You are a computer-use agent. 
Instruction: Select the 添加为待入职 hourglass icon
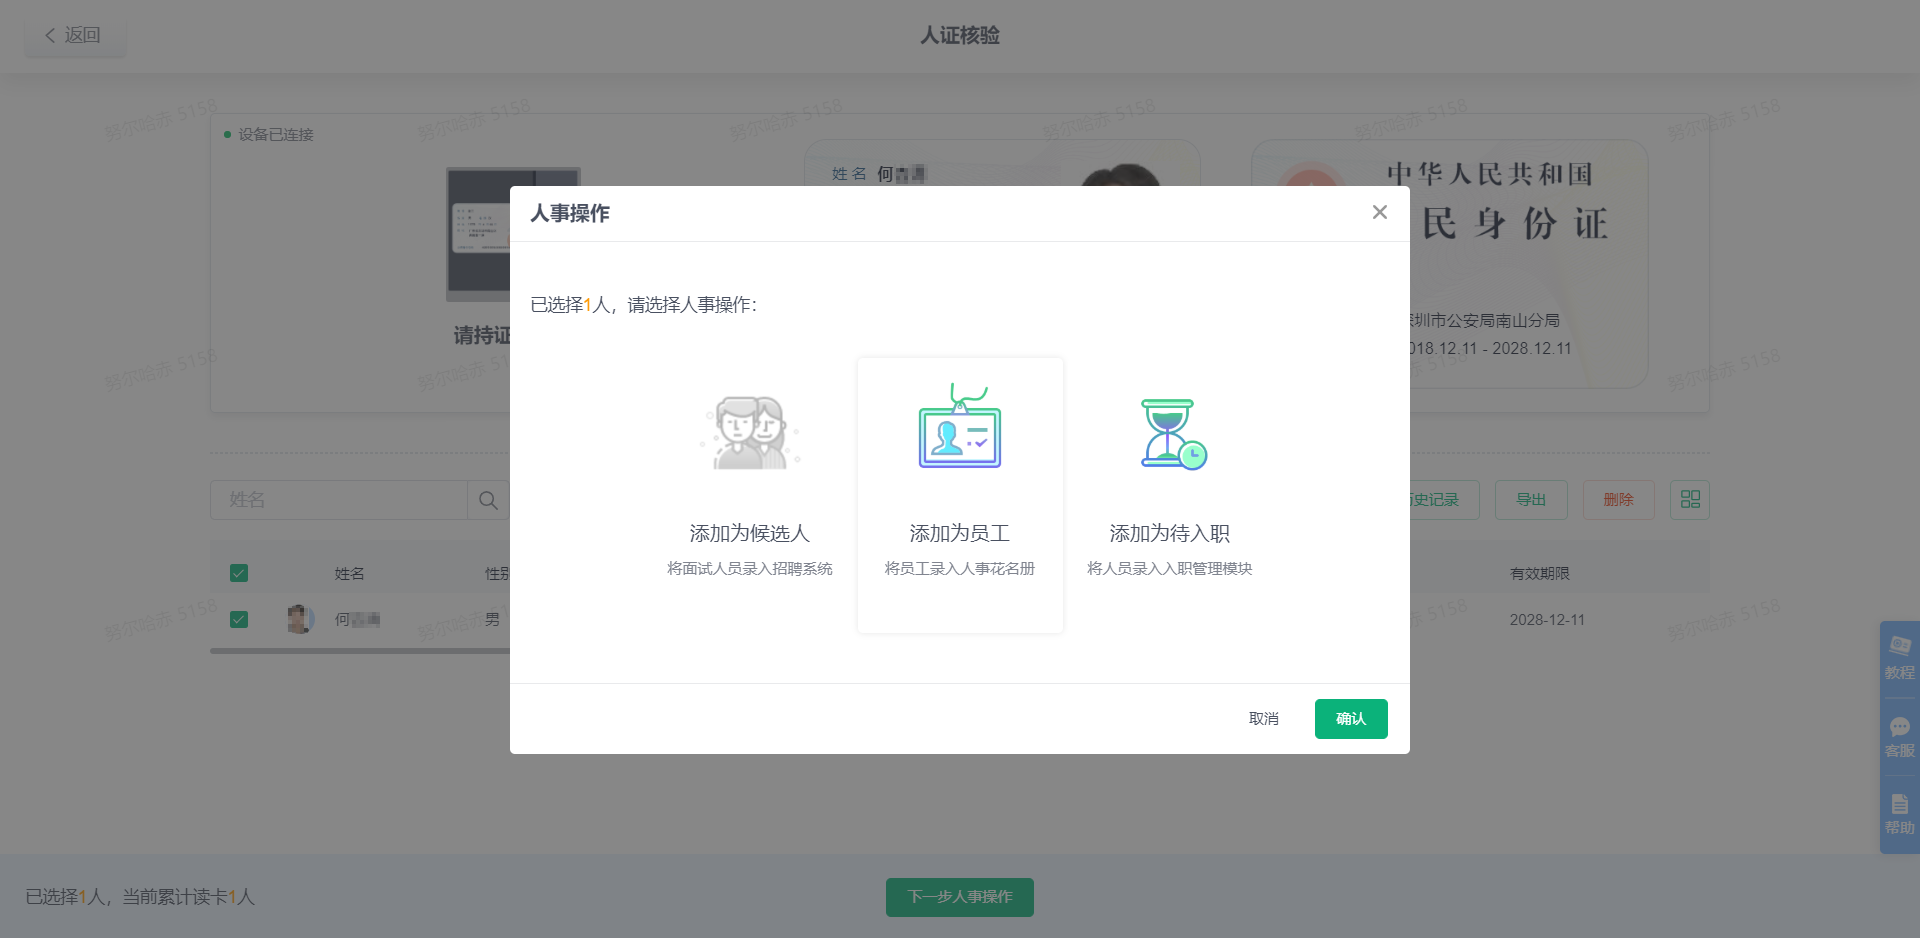pyautogui.click(x=1172, y=433)
